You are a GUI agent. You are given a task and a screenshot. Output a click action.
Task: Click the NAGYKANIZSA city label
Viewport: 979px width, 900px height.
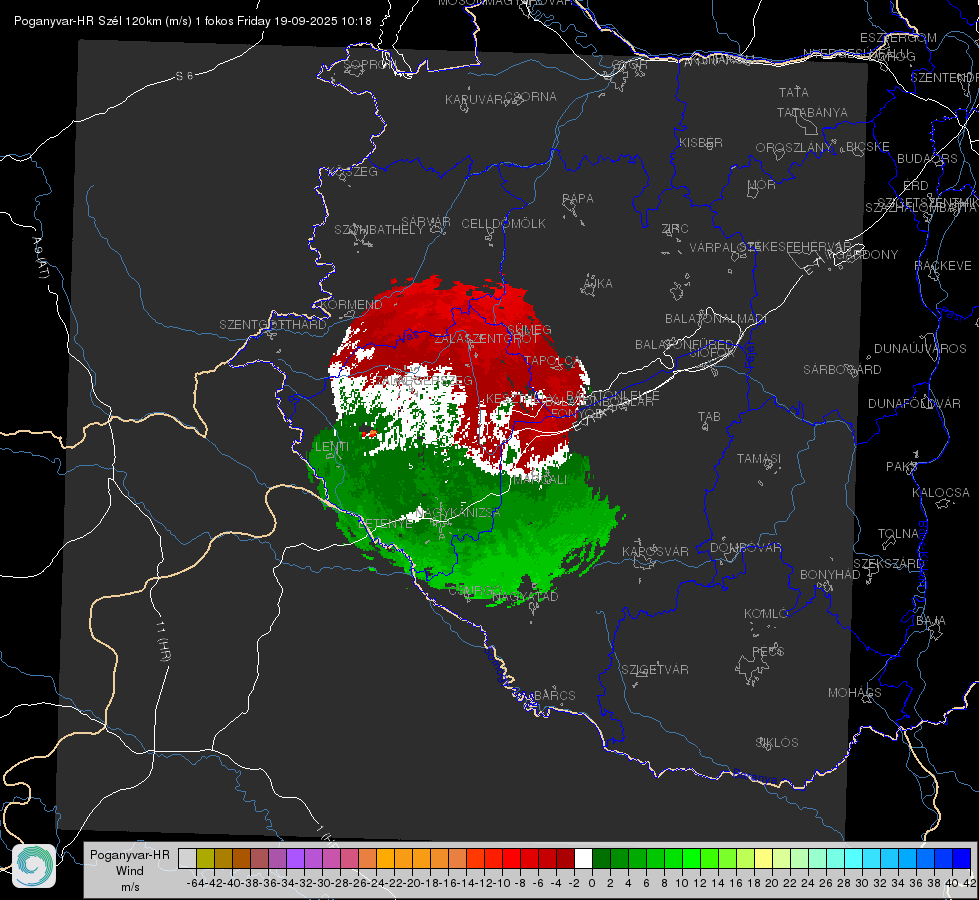[458, 513]
